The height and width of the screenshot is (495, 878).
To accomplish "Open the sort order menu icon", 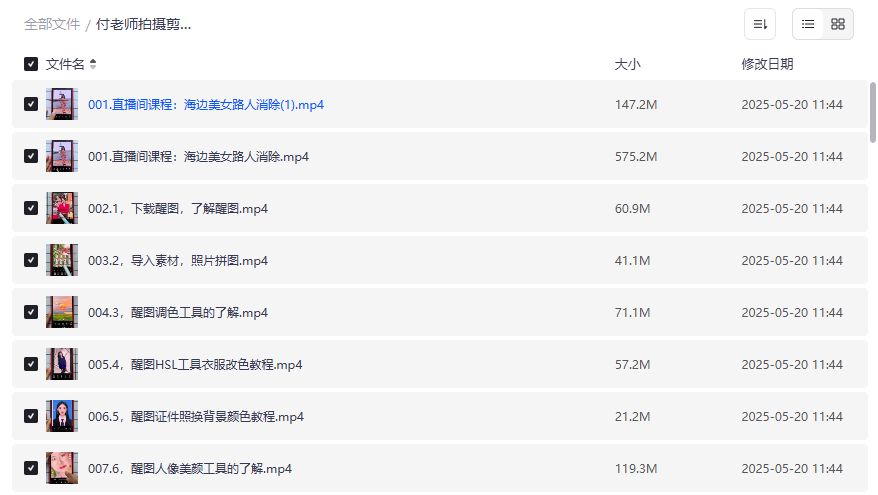I will click(x=759, y=24).
